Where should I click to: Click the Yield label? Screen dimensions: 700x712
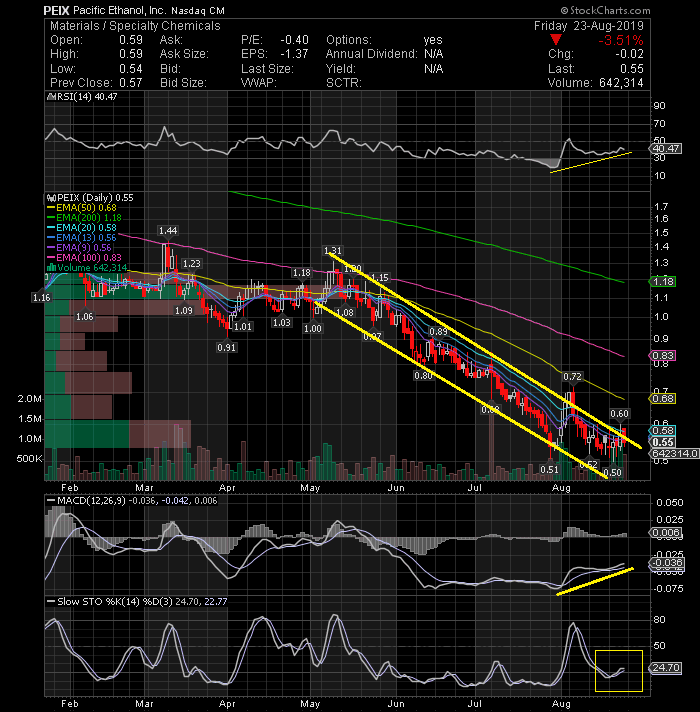(x=340, y=69)
